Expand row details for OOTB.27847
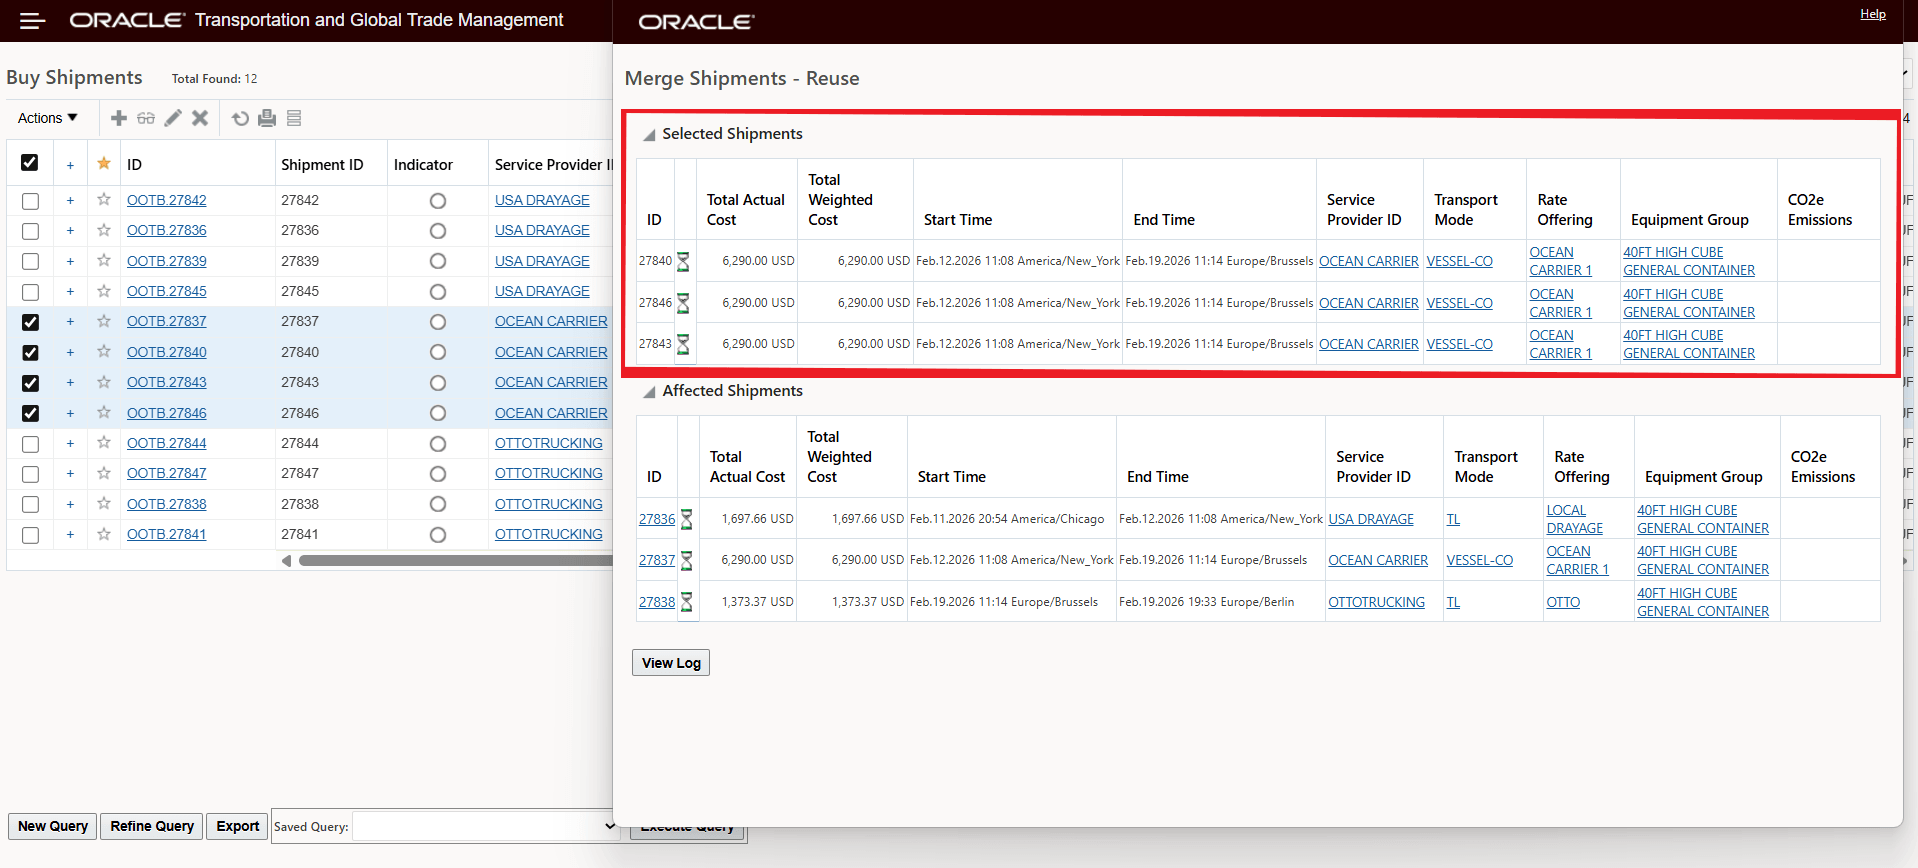 pos(70,473)
